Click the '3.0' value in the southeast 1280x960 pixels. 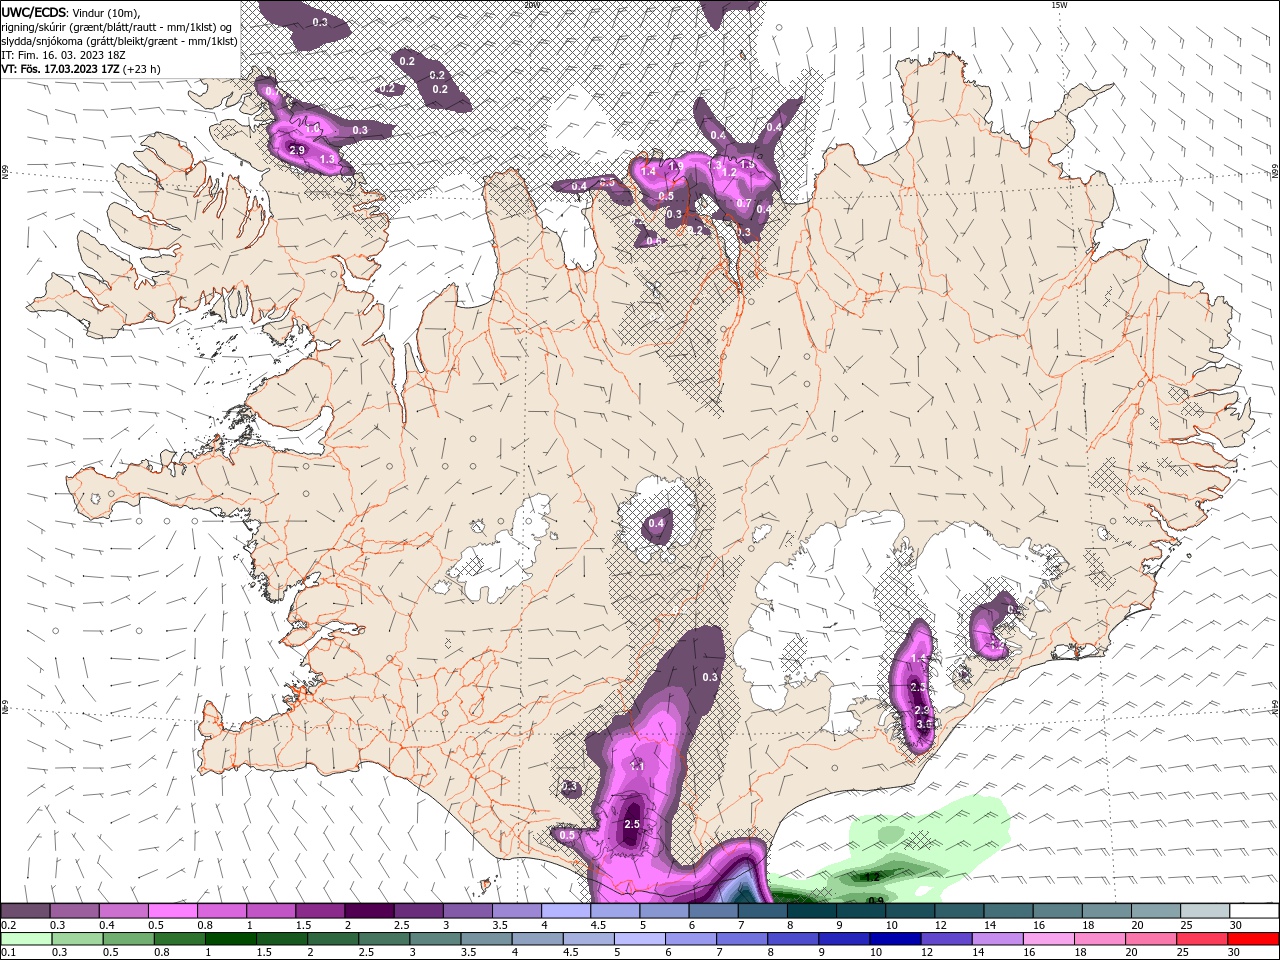point(924,724)
